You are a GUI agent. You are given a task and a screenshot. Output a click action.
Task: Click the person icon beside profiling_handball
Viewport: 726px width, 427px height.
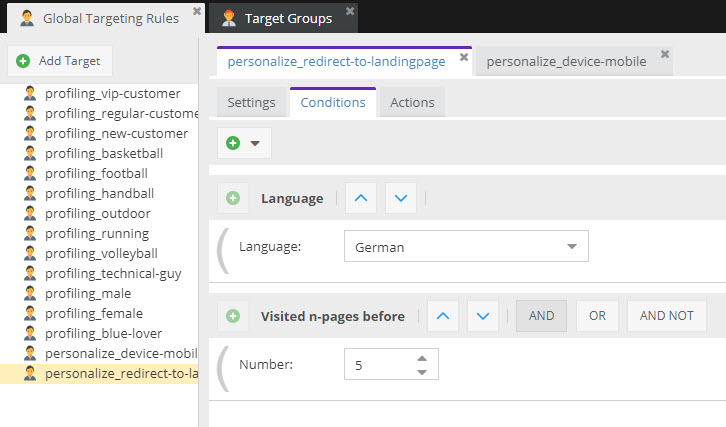(x=30, y=193)
